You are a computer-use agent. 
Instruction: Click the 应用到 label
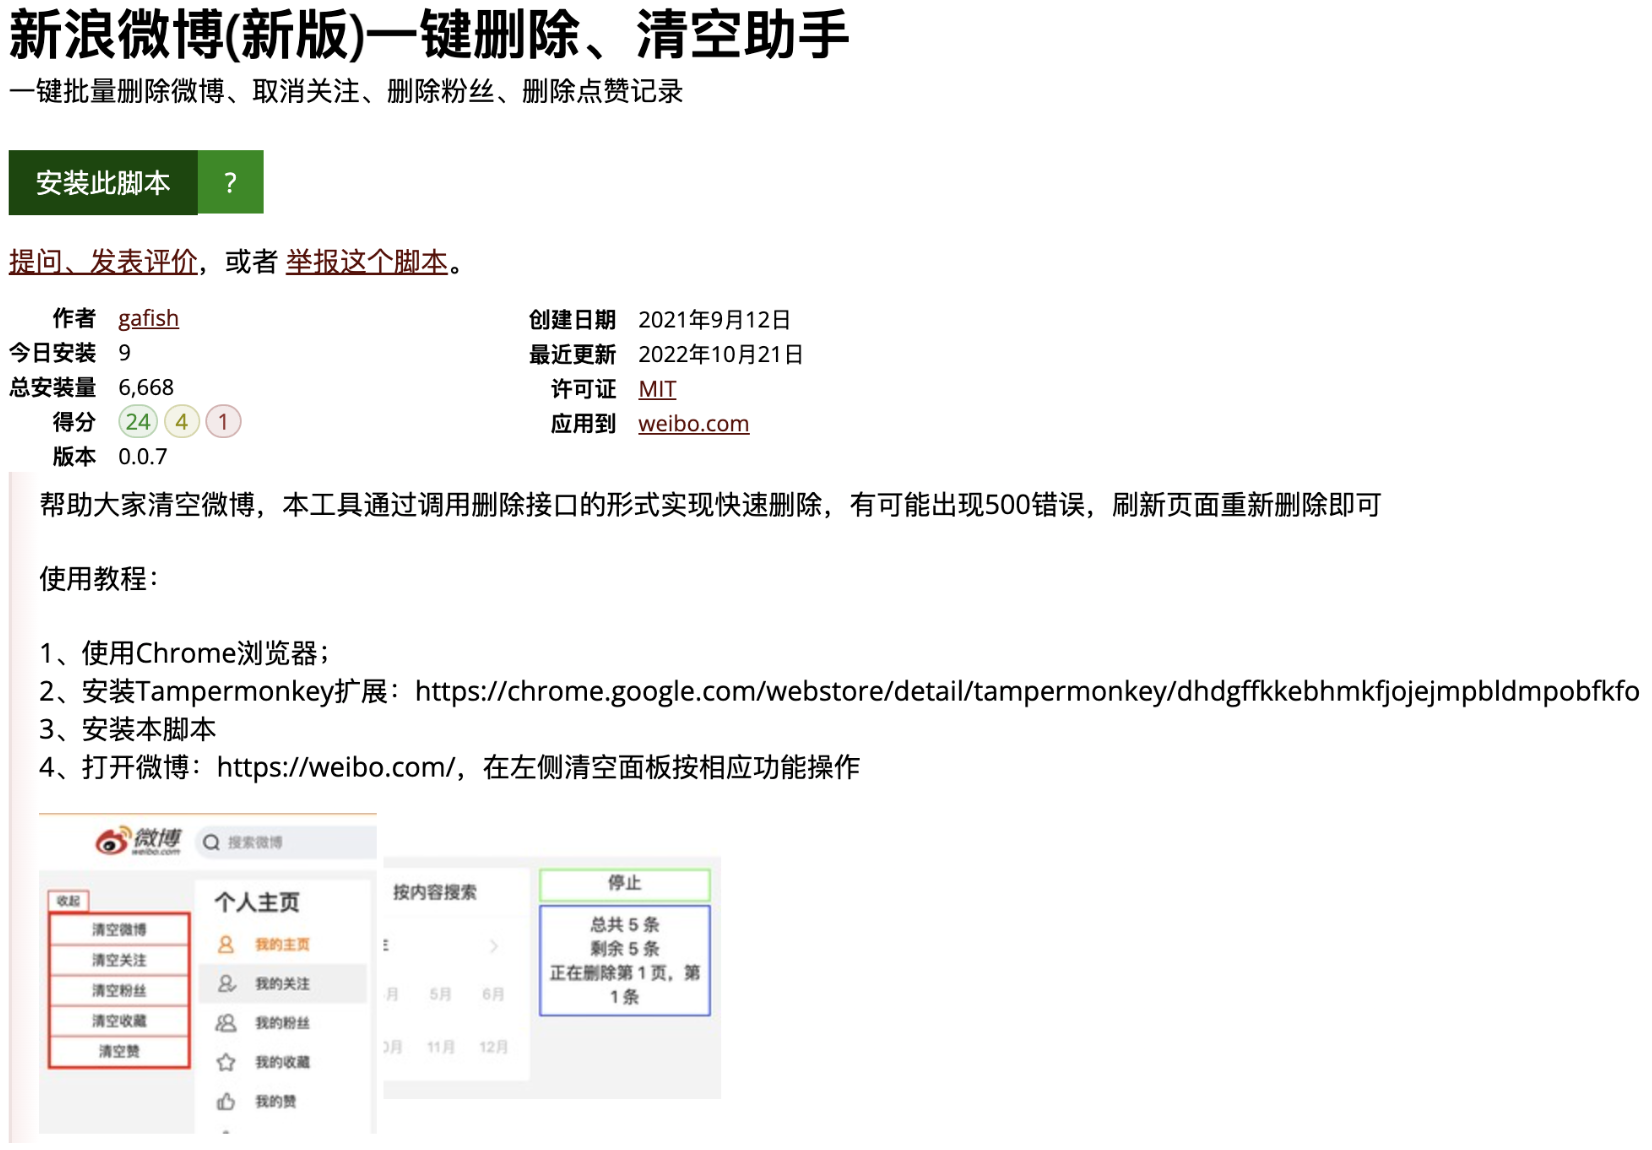[x=583, y=424]
